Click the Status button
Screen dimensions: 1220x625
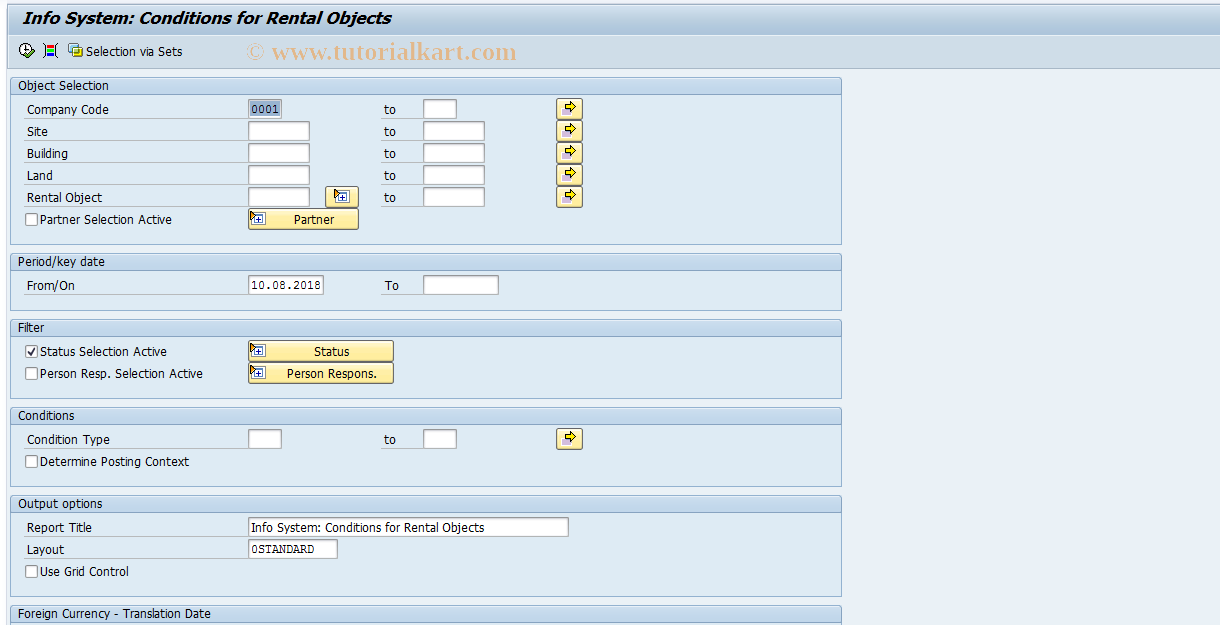point(321,351)
